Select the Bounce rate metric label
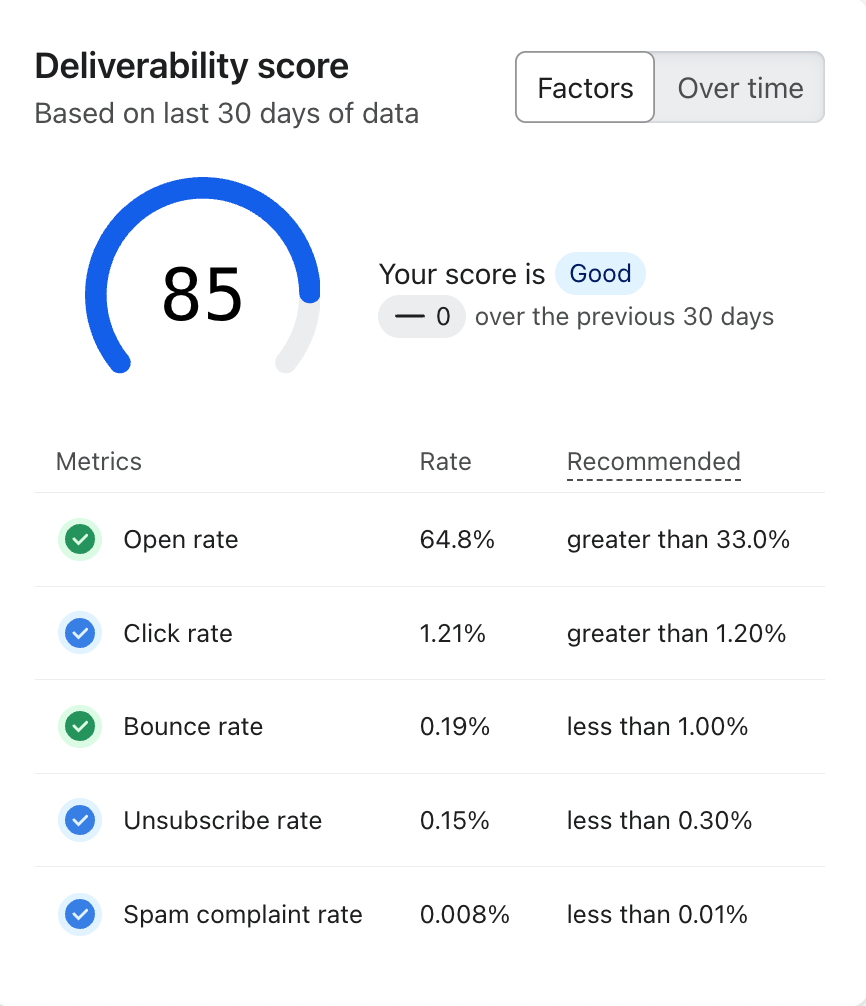This screenshot has height=1006, width=866. pyautogui.click(x=193, y=727)
